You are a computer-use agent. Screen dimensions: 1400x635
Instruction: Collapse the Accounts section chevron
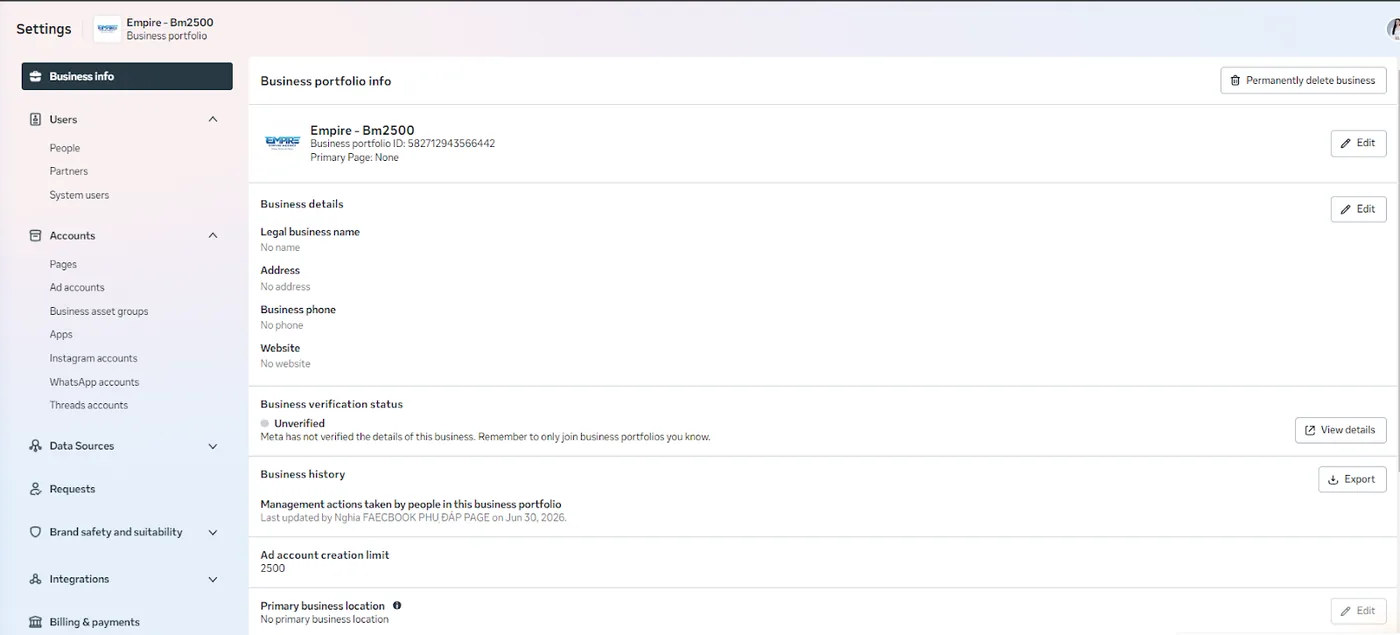pyautogui.click(x=213, y=235)
